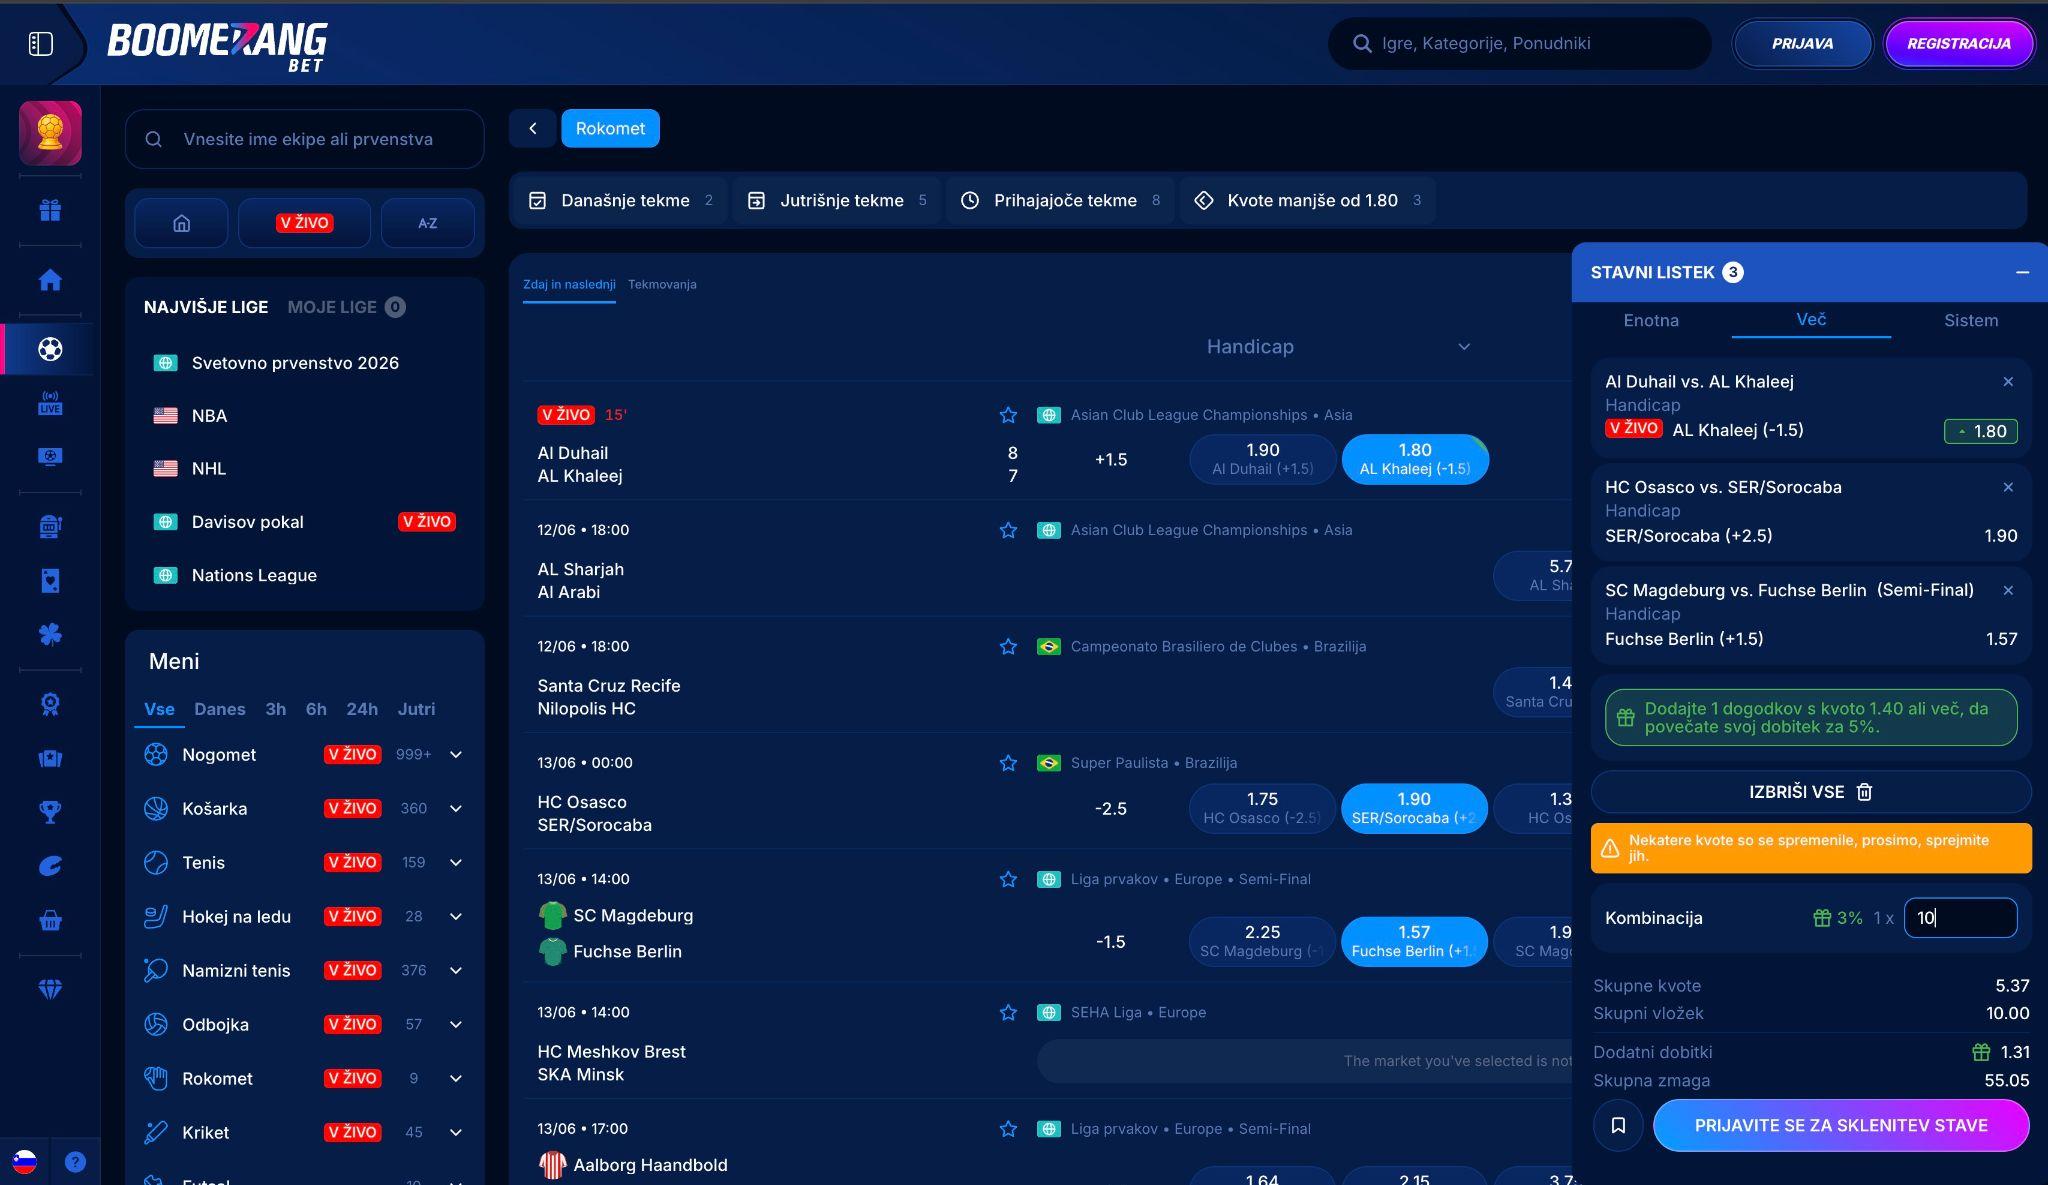
Task: Expand the Namizni tenis category
Action: (456, 971)
